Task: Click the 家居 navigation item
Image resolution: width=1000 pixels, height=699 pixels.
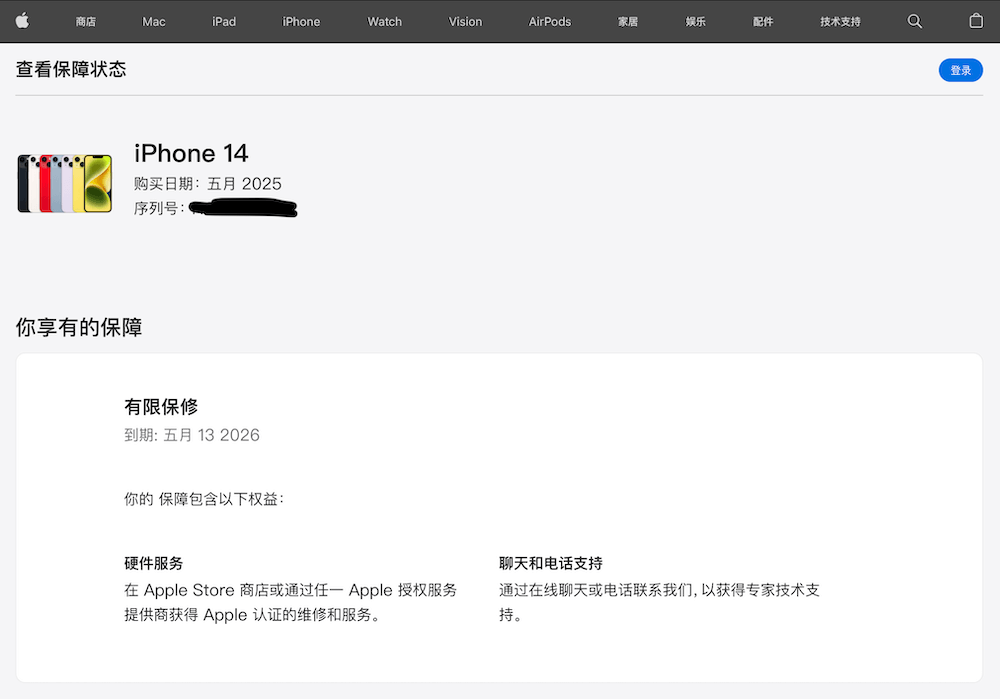Action: tap(628, 22)
